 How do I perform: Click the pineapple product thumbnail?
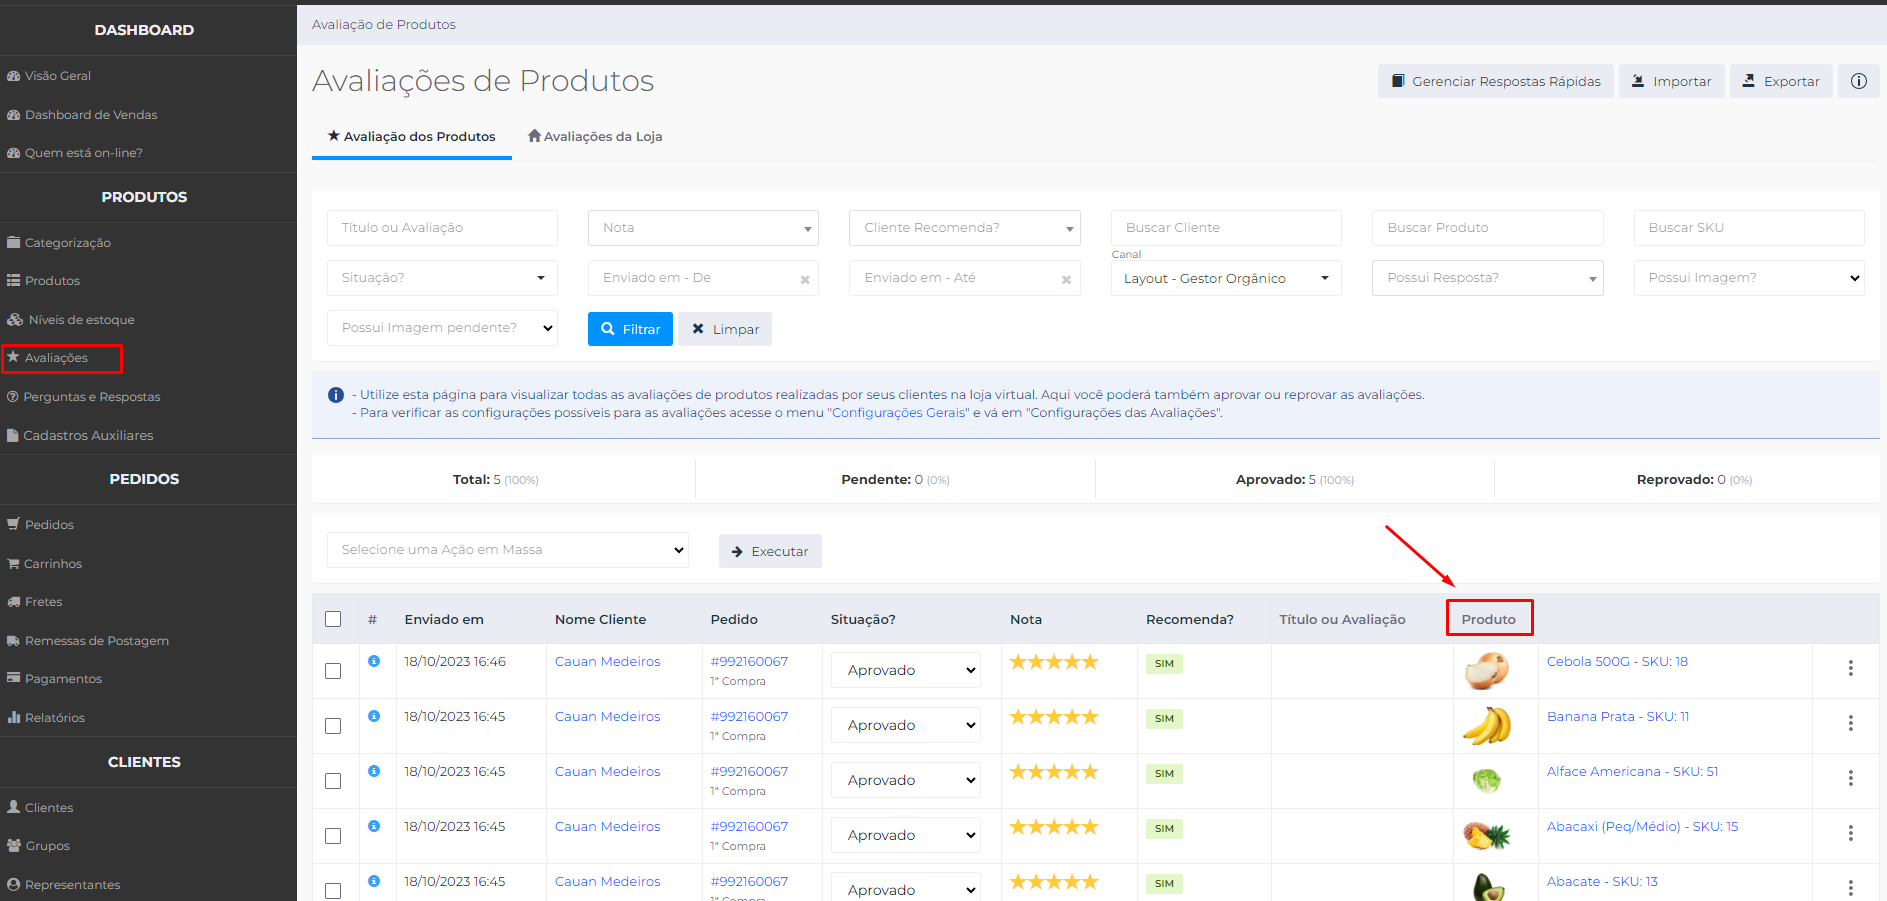[x=1486, y=835]
